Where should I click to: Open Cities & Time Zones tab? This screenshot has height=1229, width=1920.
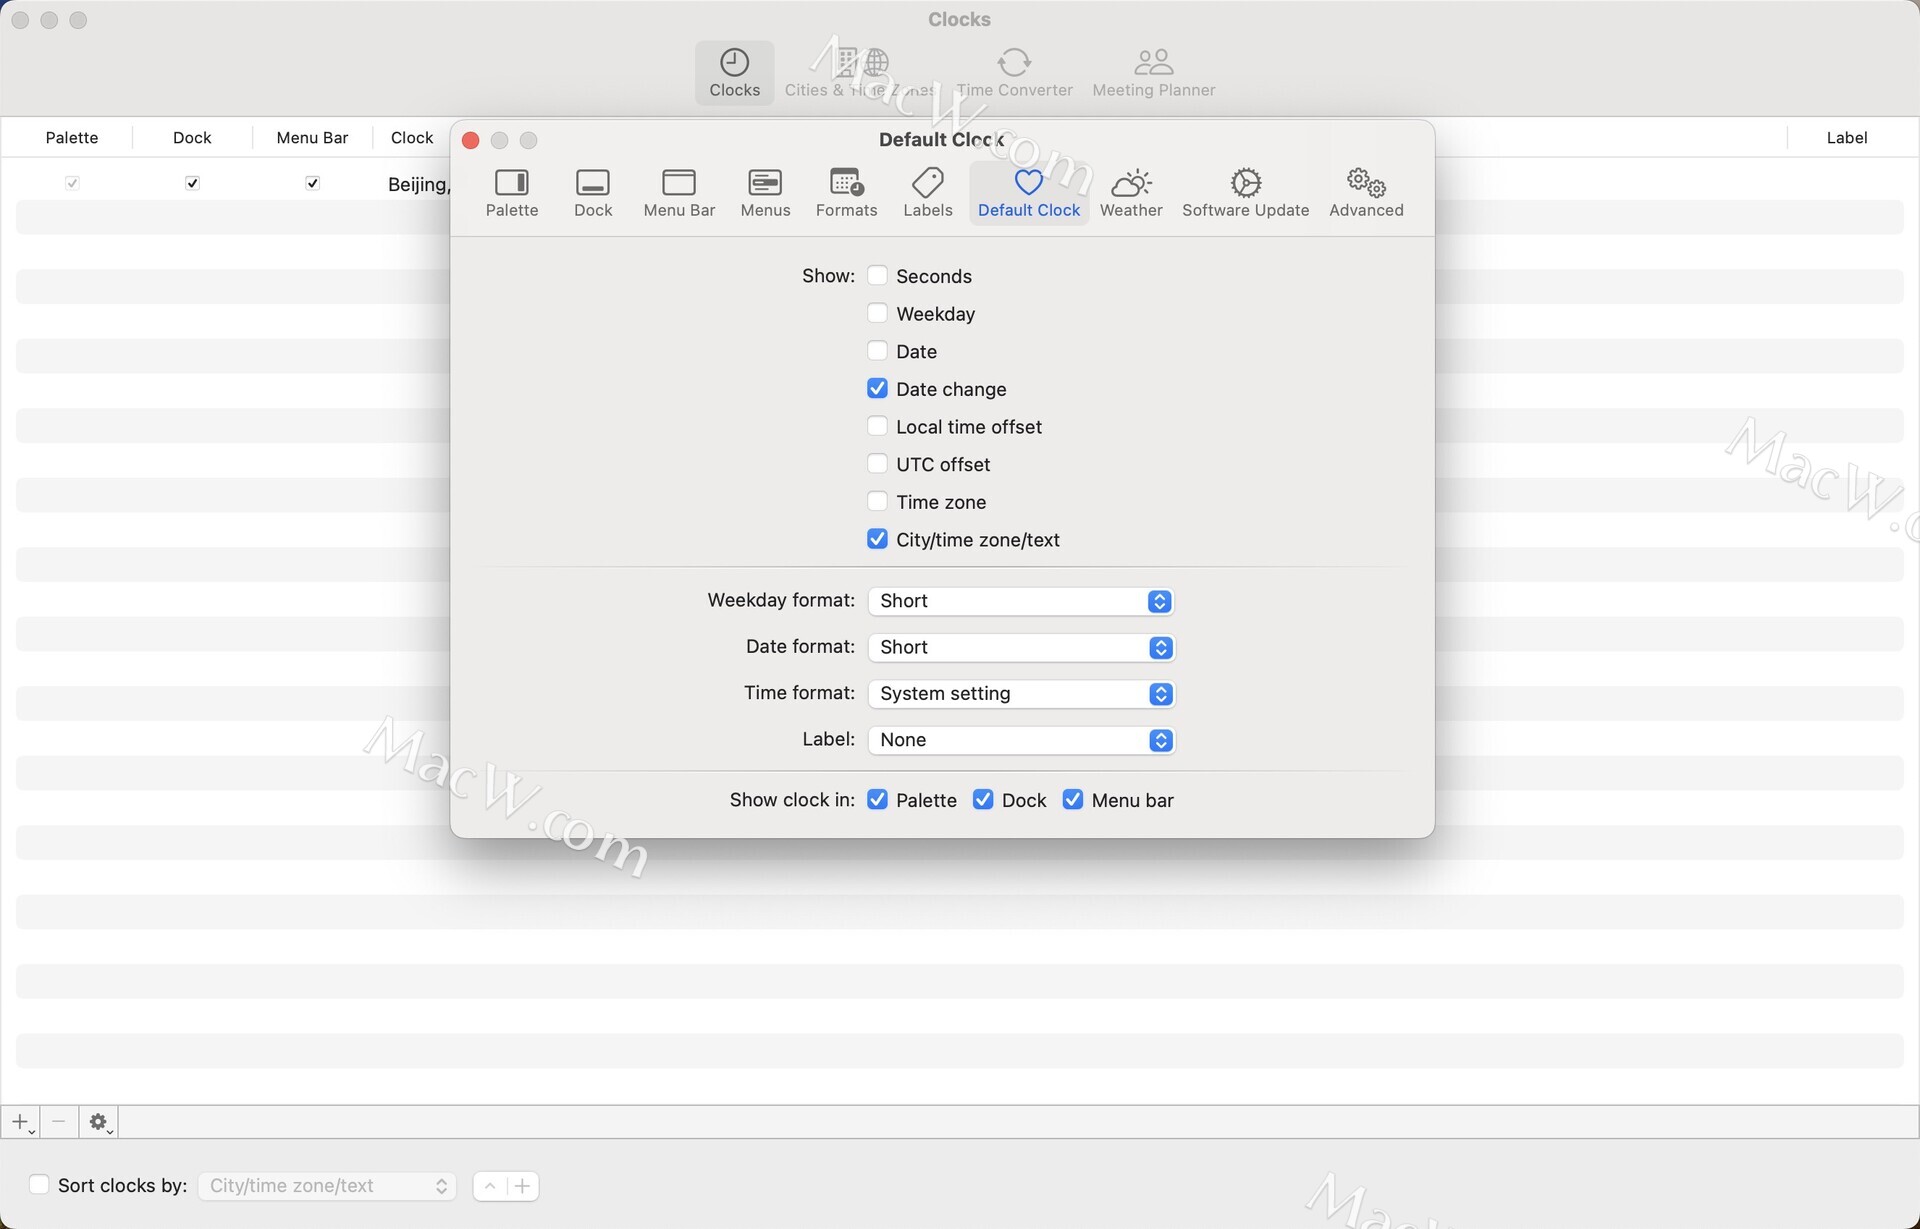tap(860, 73)
